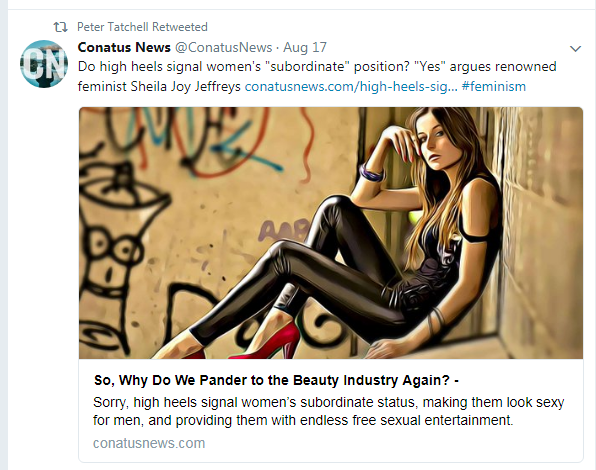The image size is (596, 470).
Task: Open the @ConatusNews handle
Action: [224, 47]
